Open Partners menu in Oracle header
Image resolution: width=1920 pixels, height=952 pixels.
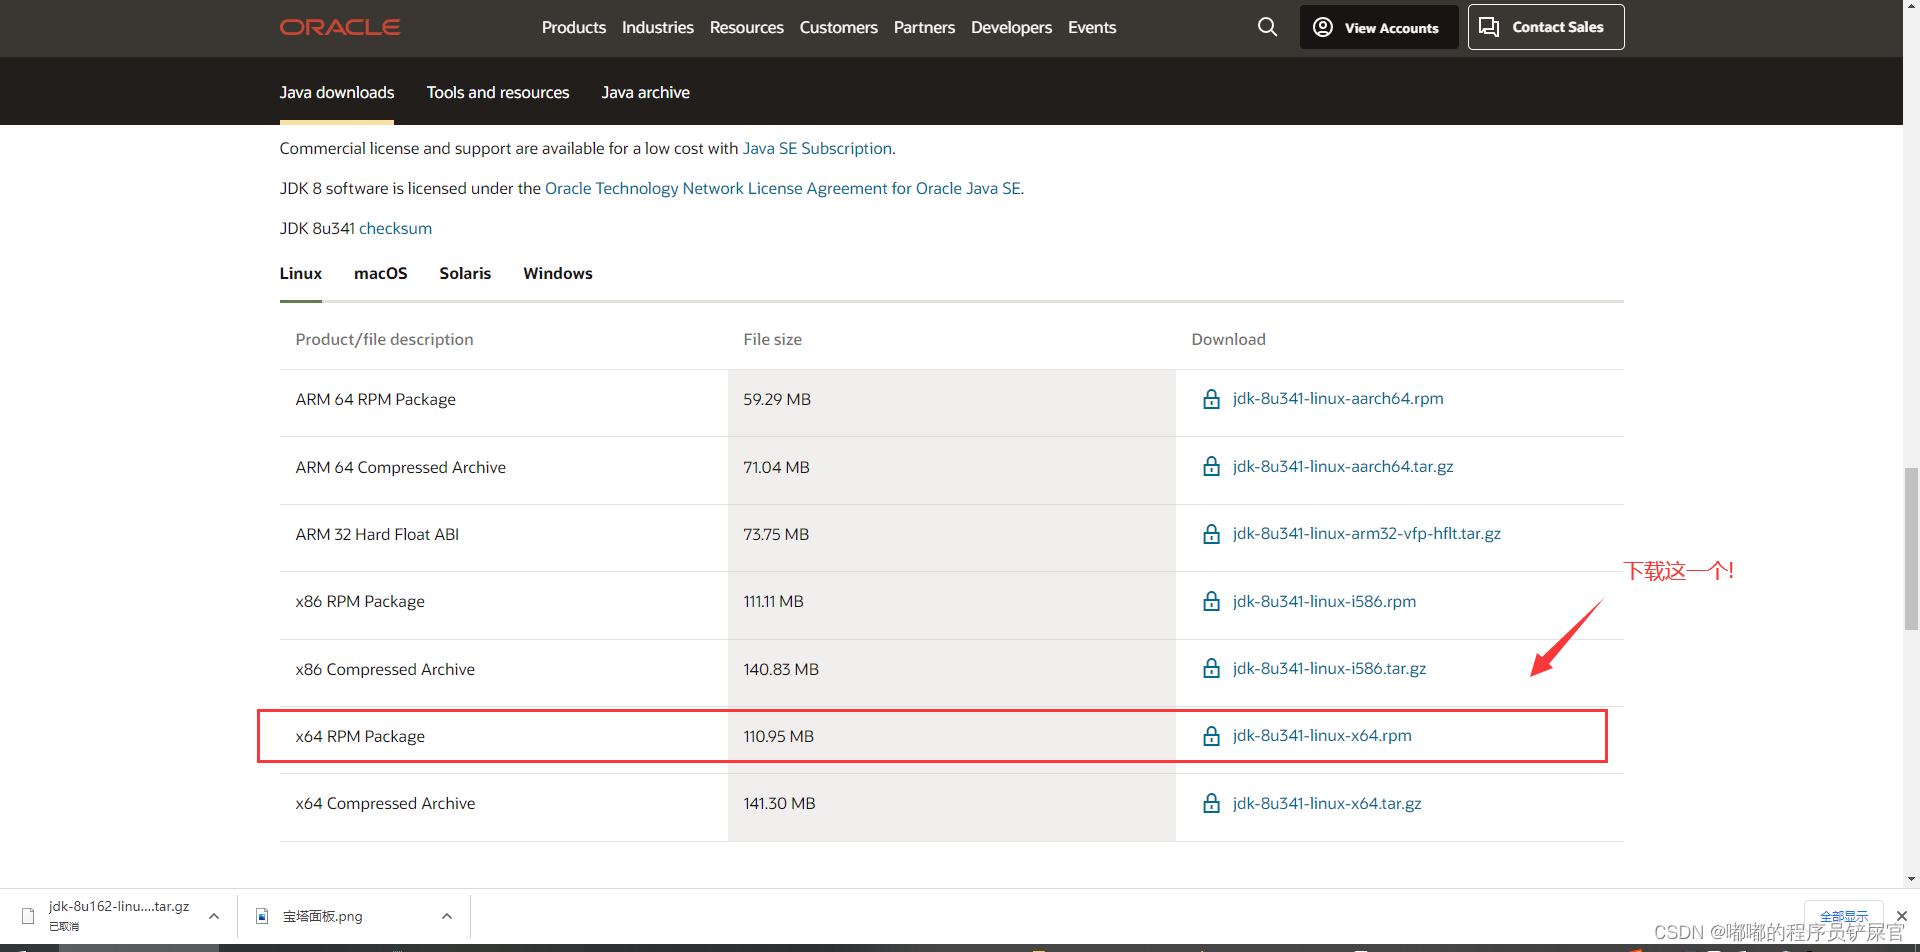coord(925,27)
